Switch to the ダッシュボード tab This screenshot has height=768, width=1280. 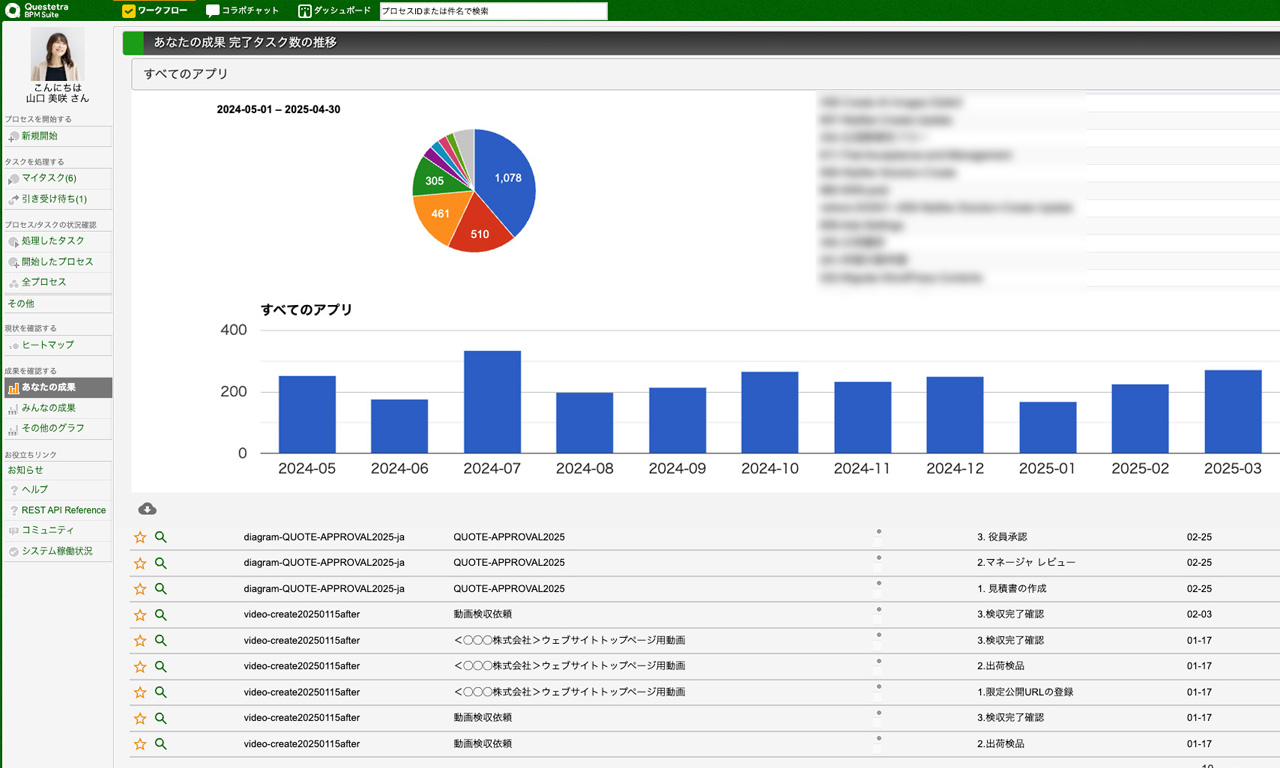pos(335,11)
